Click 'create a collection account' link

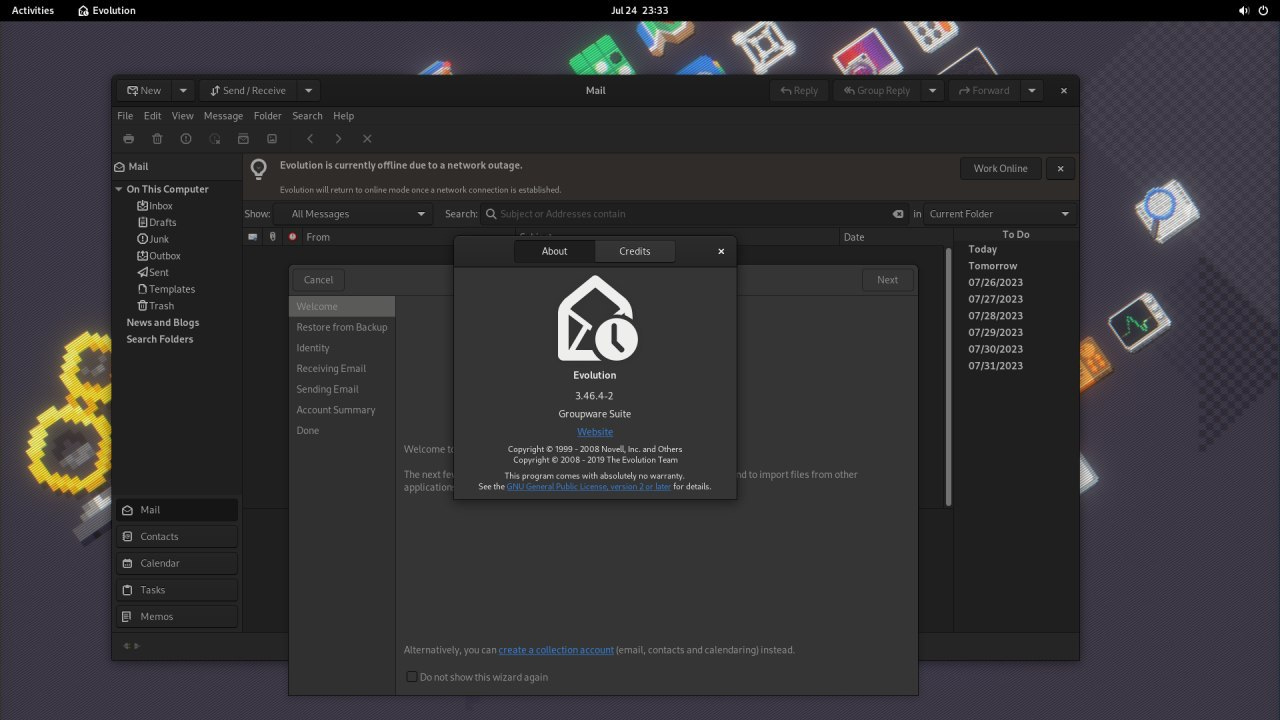(x=556, y=650)
